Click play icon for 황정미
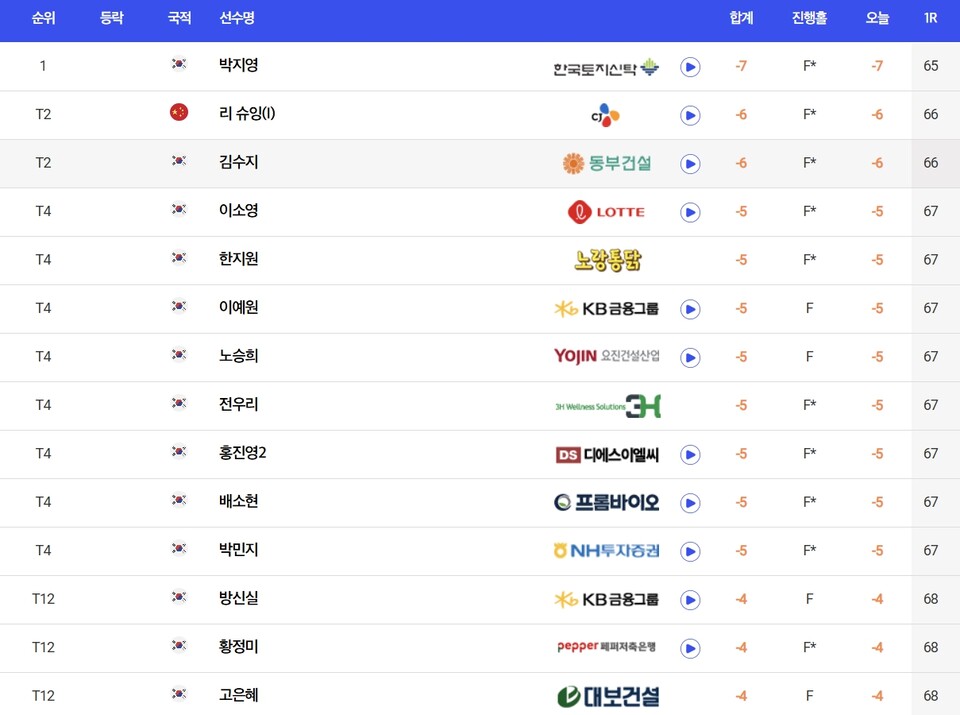The width and height of the screenshot is (960, 715). tap(690, 648)
